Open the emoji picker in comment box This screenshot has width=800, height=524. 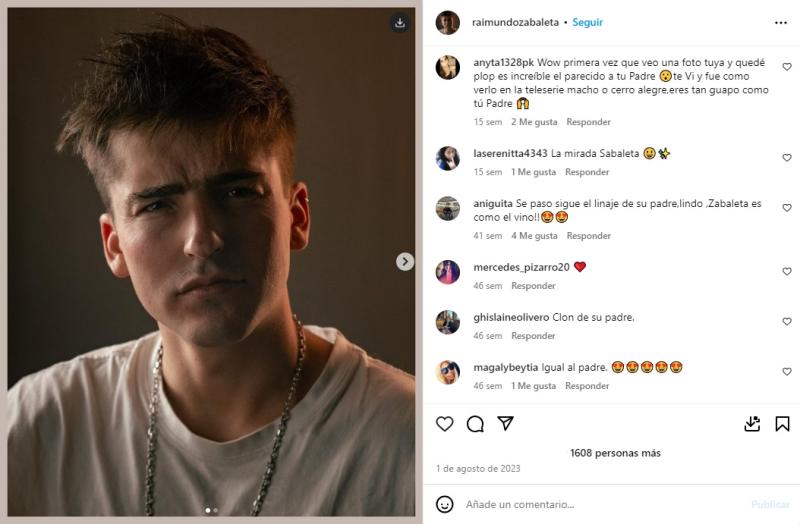pos(445,504)
